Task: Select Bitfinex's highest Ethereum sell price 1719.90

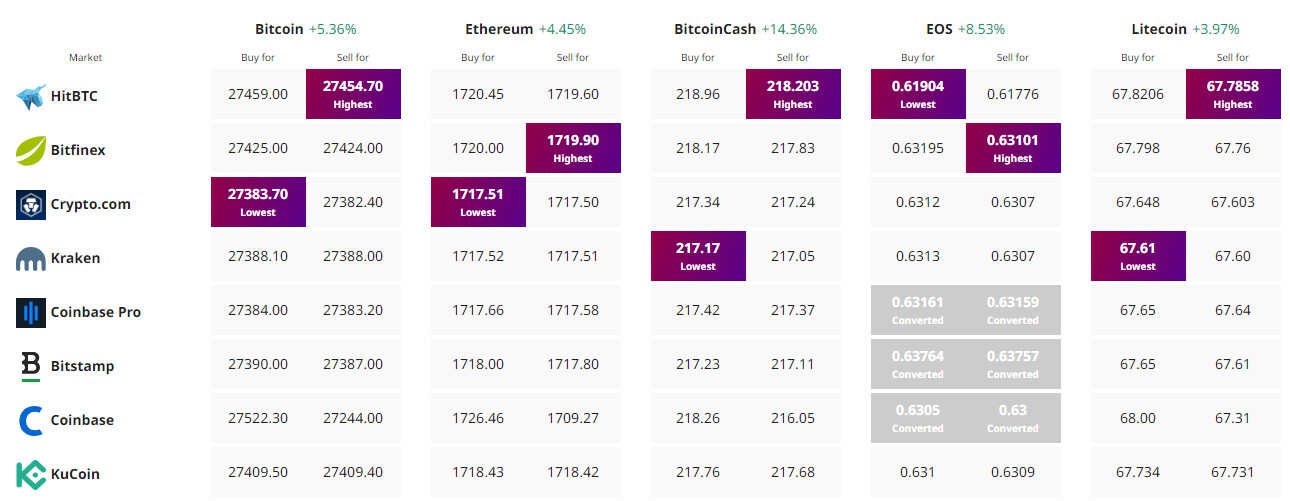Action: coord(573,148)
